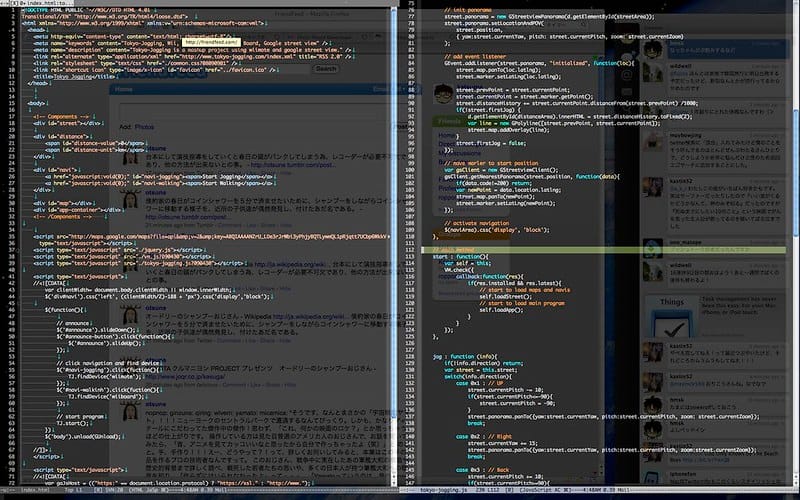The width and height of the screenshot is (800, 500).
Task: Open the otsune.tumblr.com/post link in the first FriendFeed entry
Action: click(x=293, y=165)
